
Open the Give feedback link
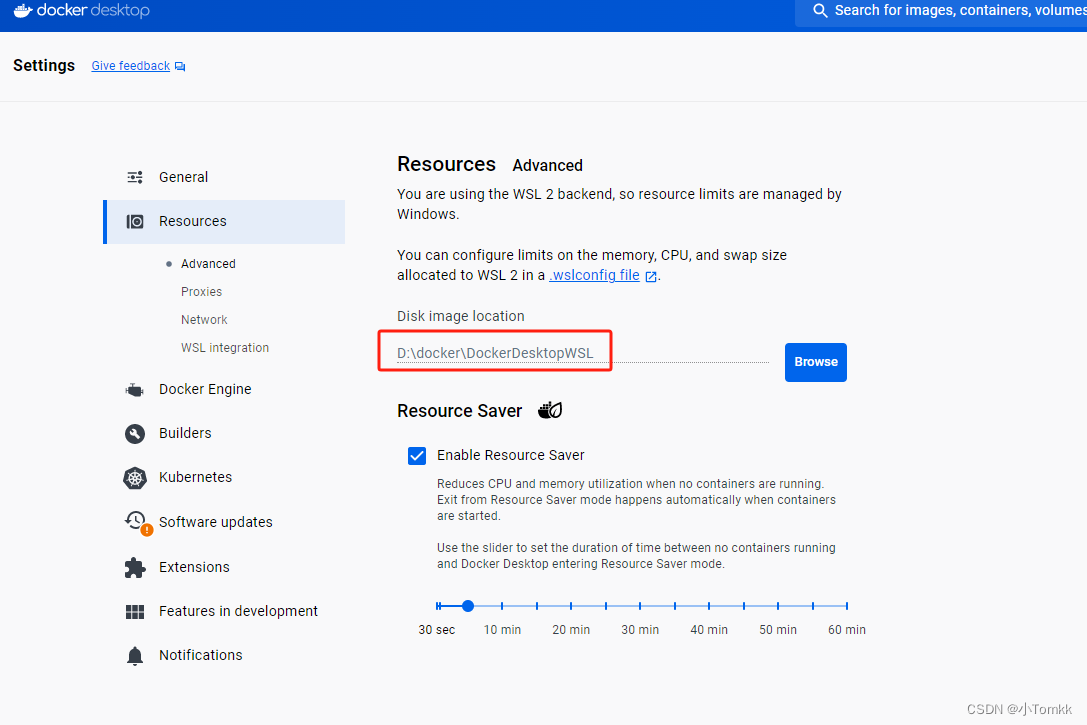click(x=130, y=66)
